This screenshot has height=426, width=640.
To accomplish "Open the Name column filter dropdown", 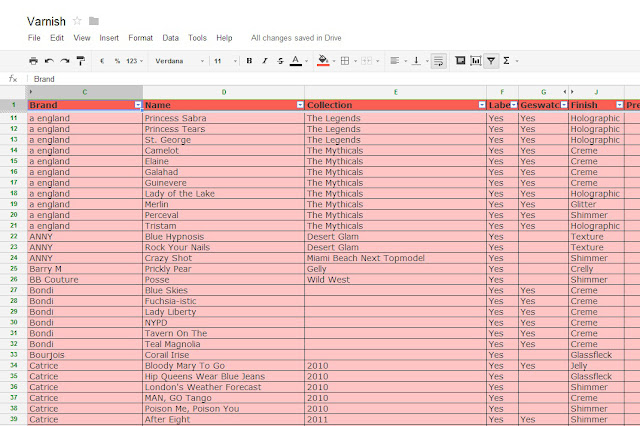I will click(x=300, y=105).
